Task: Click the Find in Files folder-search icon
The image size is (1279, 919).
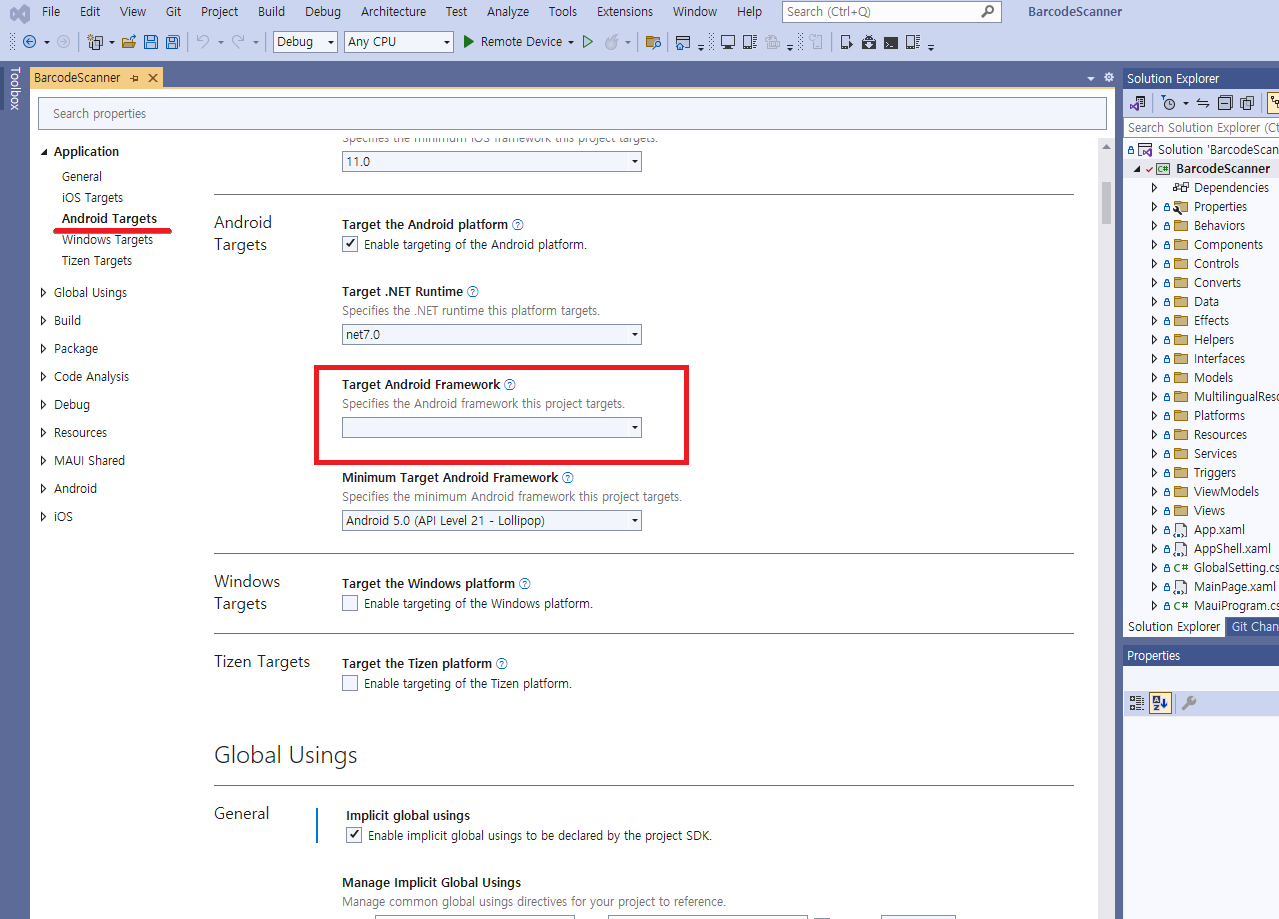Action: [x=653, y=42]
